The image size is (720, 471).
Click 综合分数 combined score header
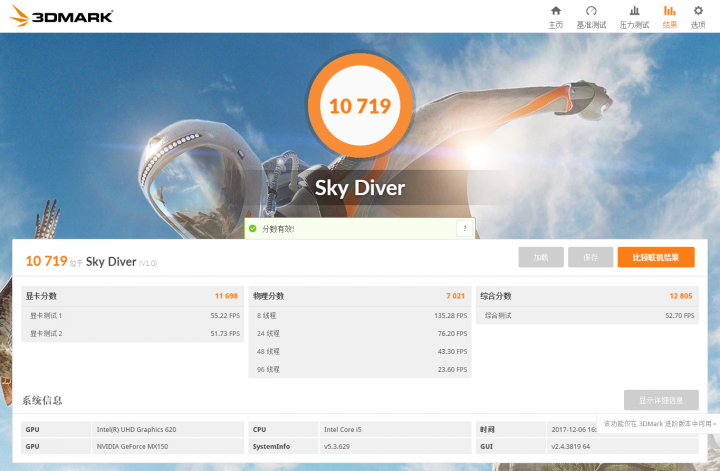tap(495, 296)
